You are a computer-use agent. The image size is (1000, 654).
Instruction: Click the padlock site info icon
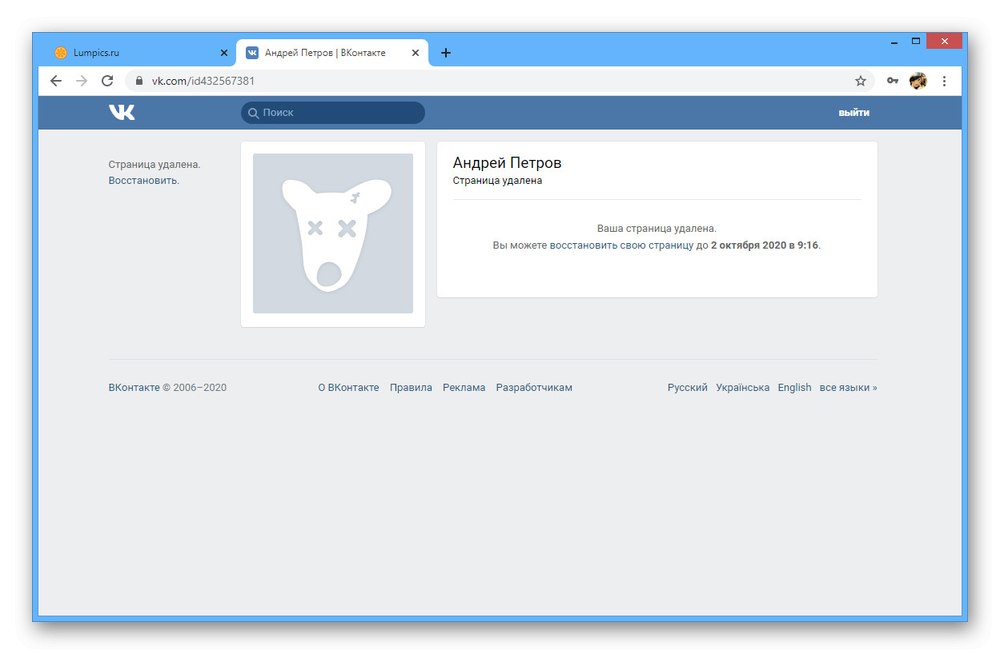click(x=138, y=81)
